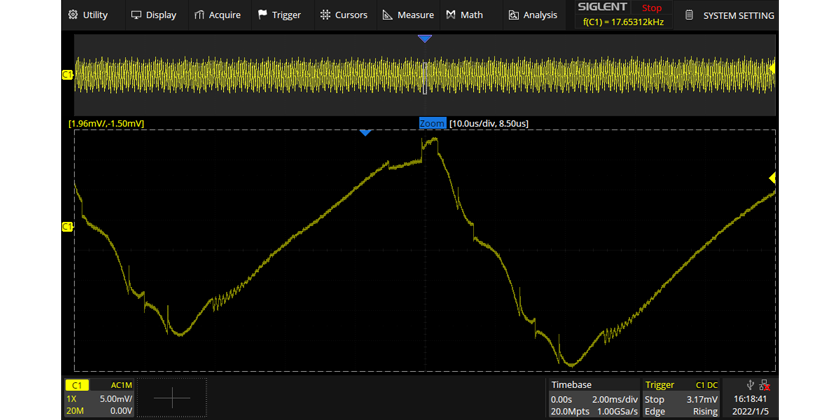Viewport: 840px width, 420px height.
Task: Click the plus add-channel box
Action: click(171, 397)
